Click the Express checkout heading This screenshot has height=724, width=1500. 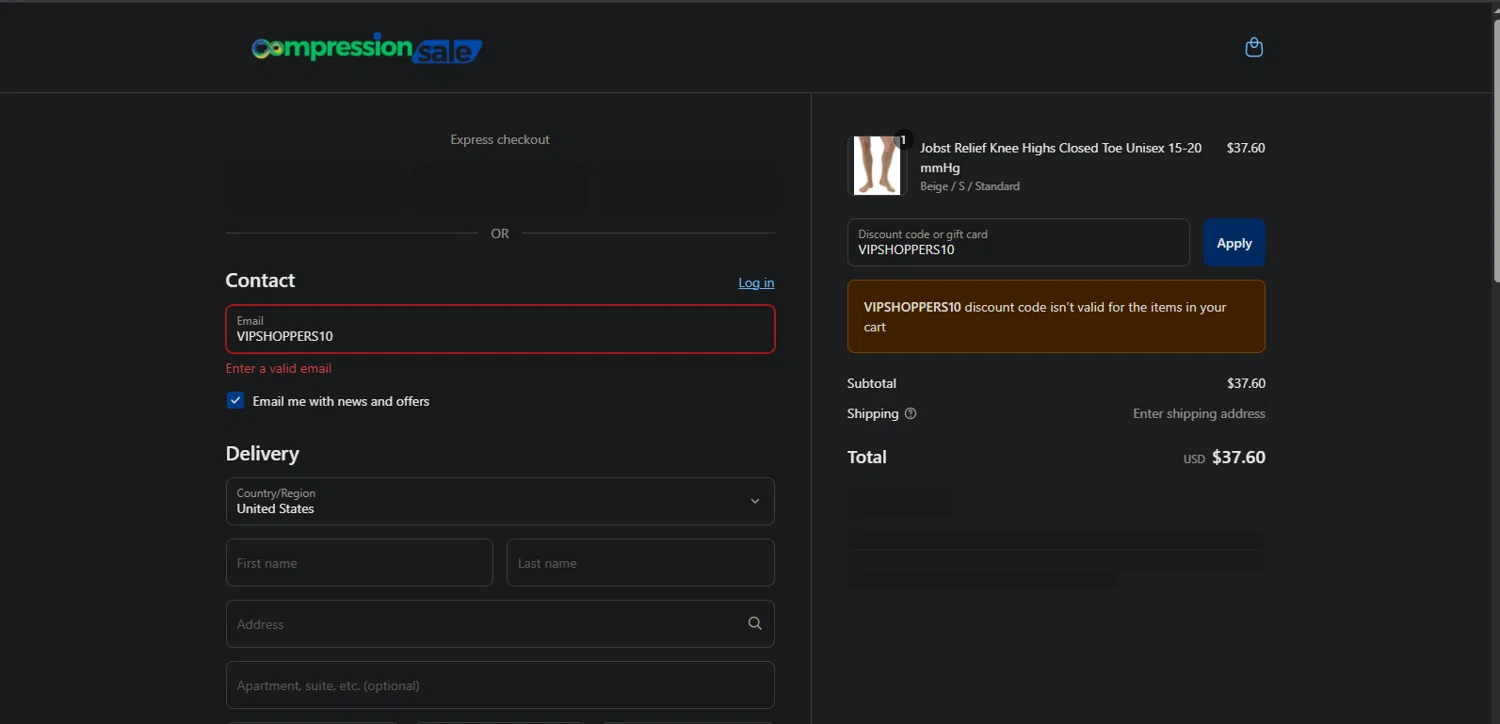[500, 140]
